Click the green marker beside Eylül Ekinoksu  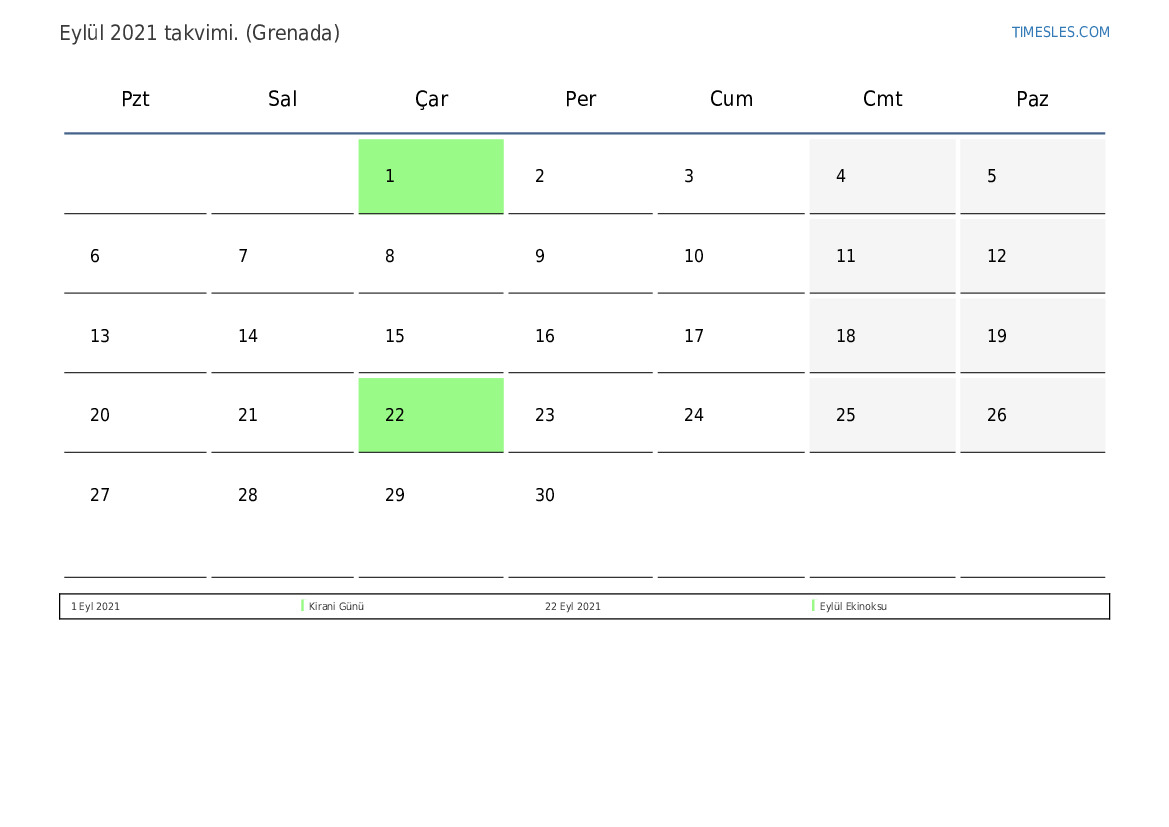(813, 606)
